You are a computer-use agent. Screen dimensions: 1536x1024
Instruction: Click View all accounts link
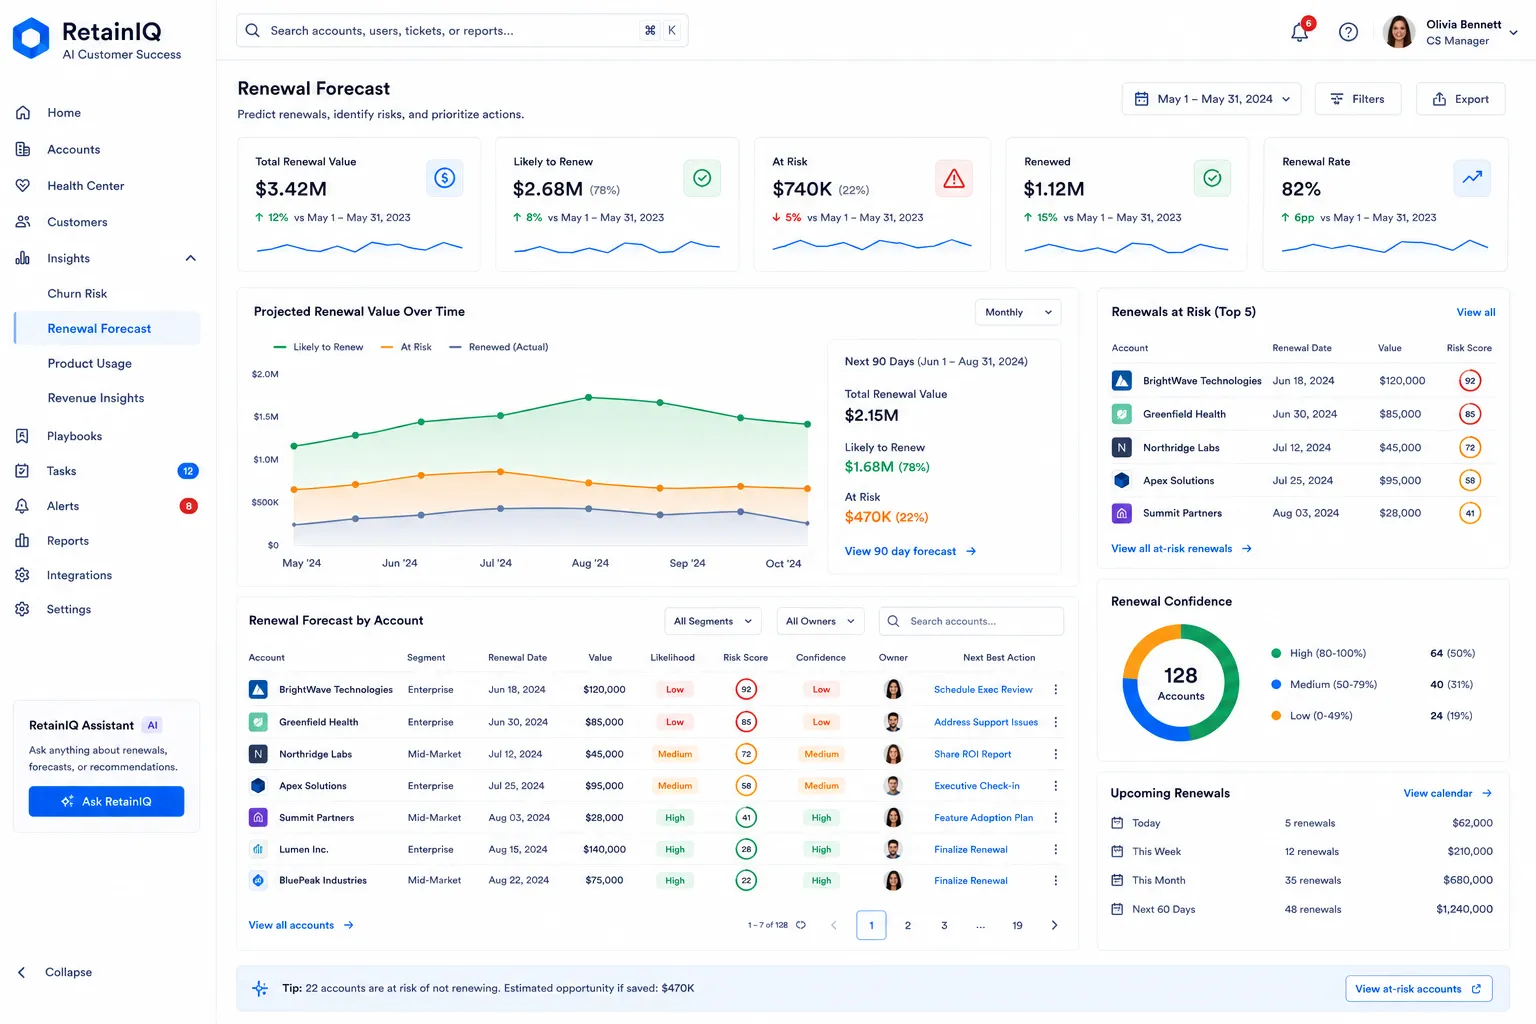(x=301, y=925)
